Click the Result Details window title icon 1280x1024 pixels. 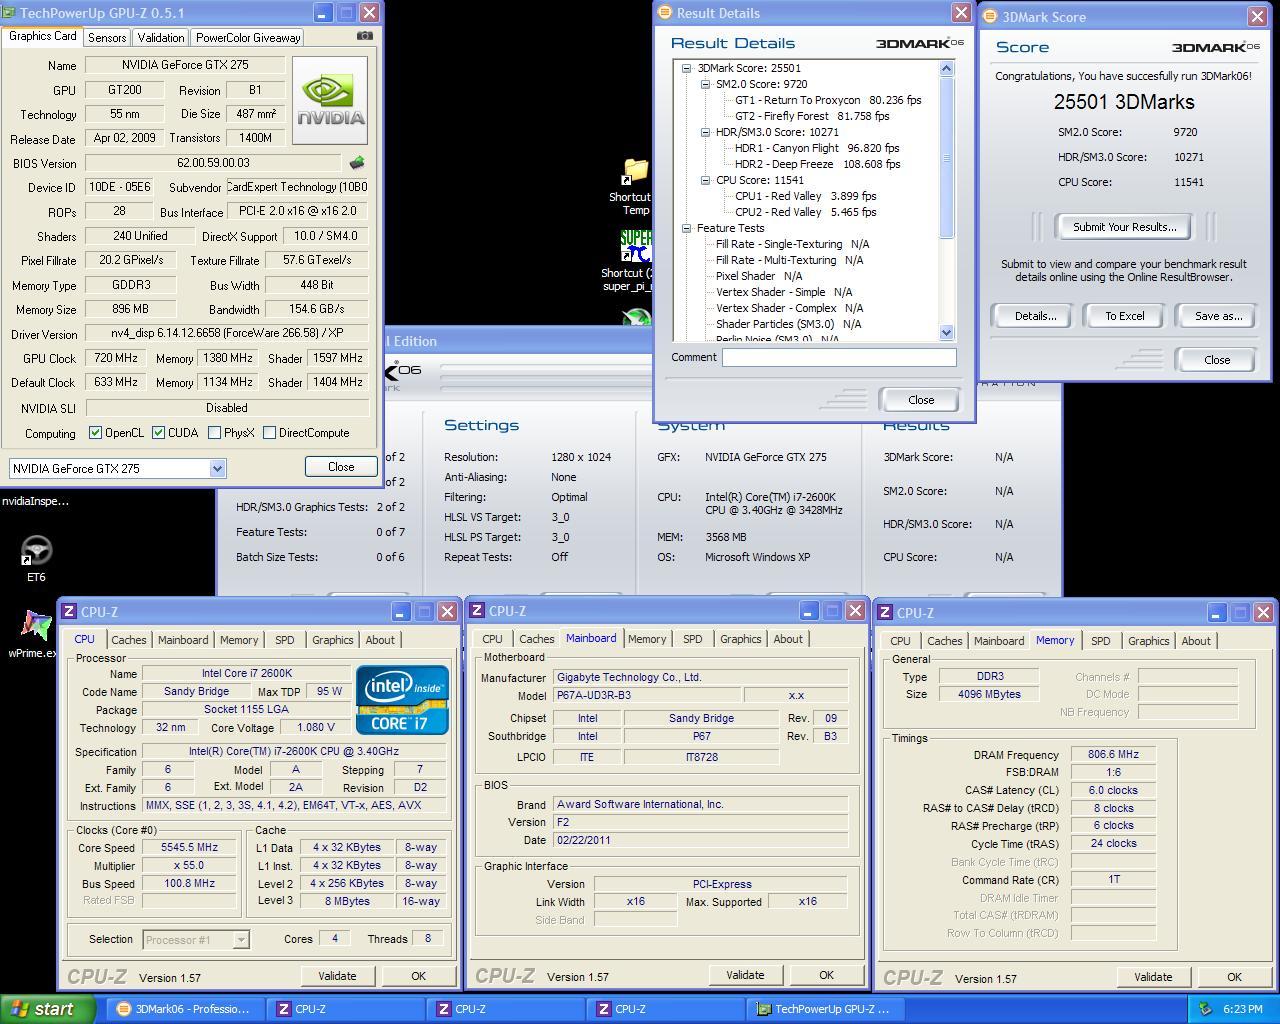[666, 13]
